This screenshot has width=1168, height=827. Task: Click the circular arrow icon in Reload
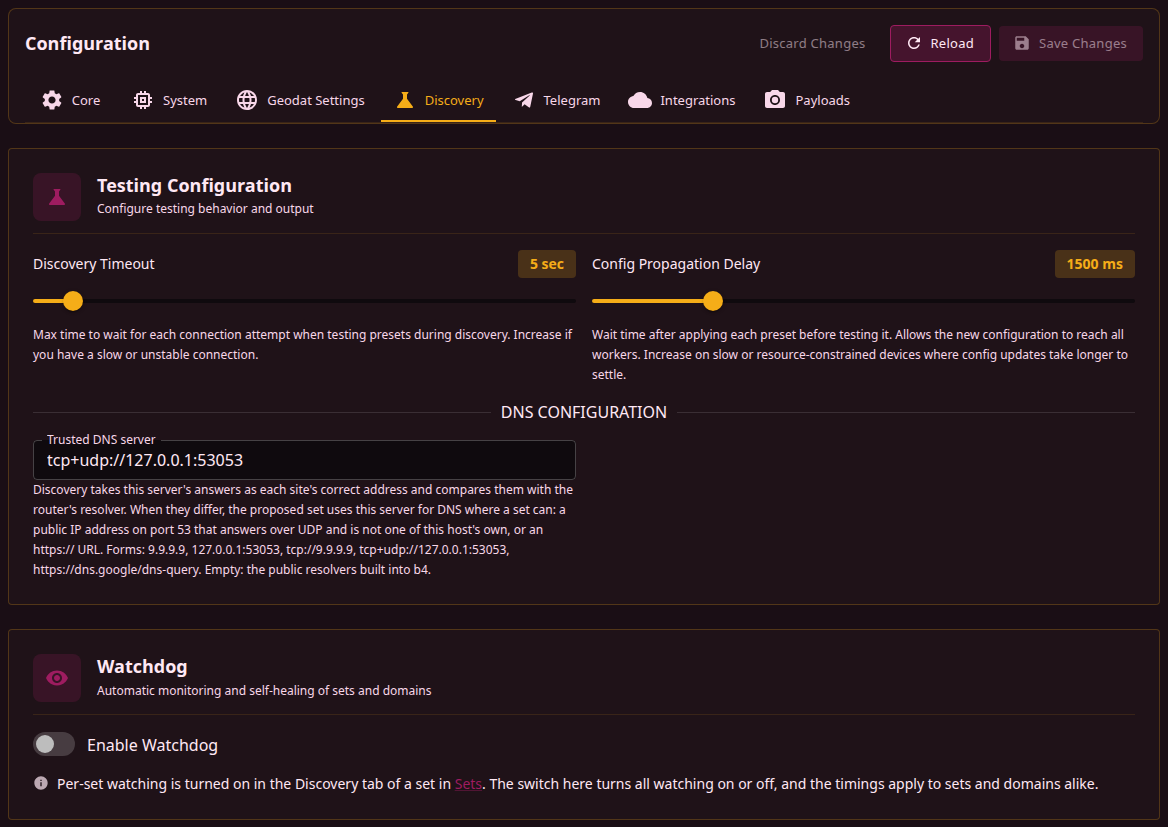(x=913, y=43)
